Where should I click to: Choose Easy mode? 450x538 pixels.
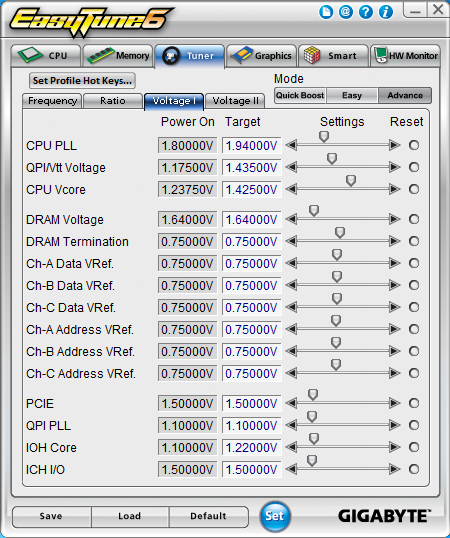(x=352, y=95)
